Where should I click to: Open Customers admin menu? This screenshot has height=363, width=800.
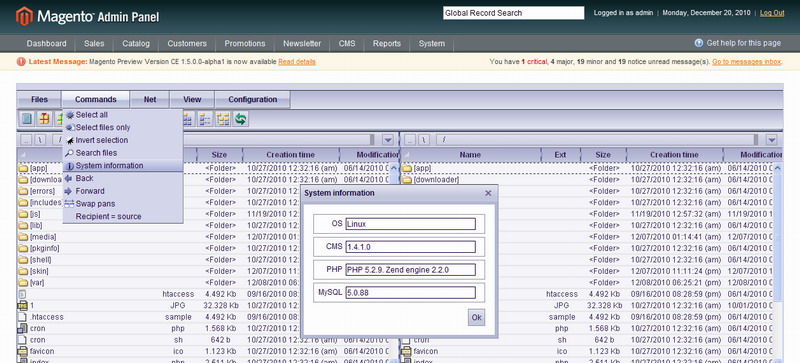(x=187, y=43)
